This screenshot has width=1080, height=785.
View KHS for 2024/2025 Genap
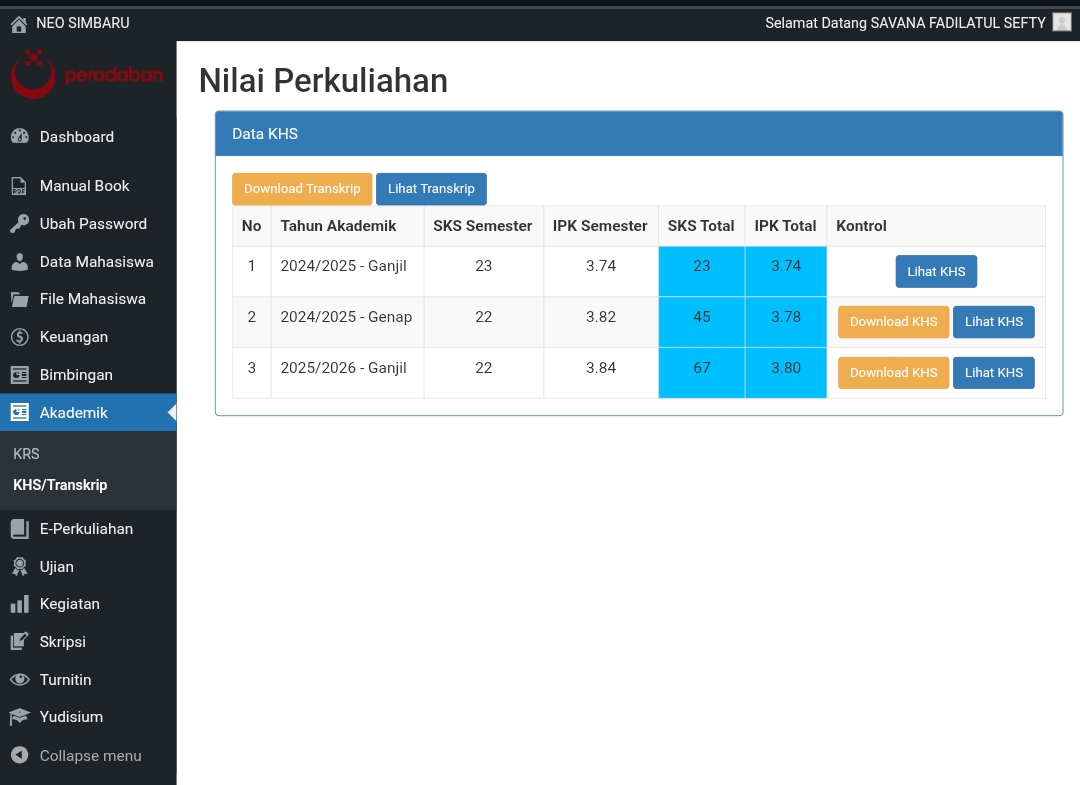[x=993, y=322]
